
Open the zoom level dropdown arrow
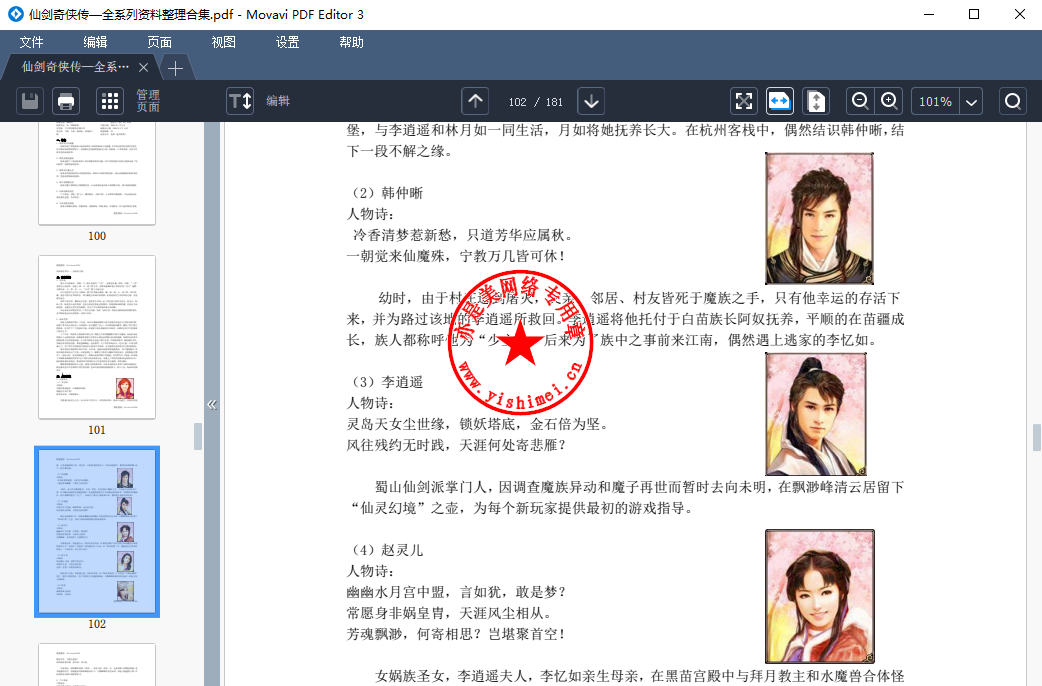pos(972,102)
